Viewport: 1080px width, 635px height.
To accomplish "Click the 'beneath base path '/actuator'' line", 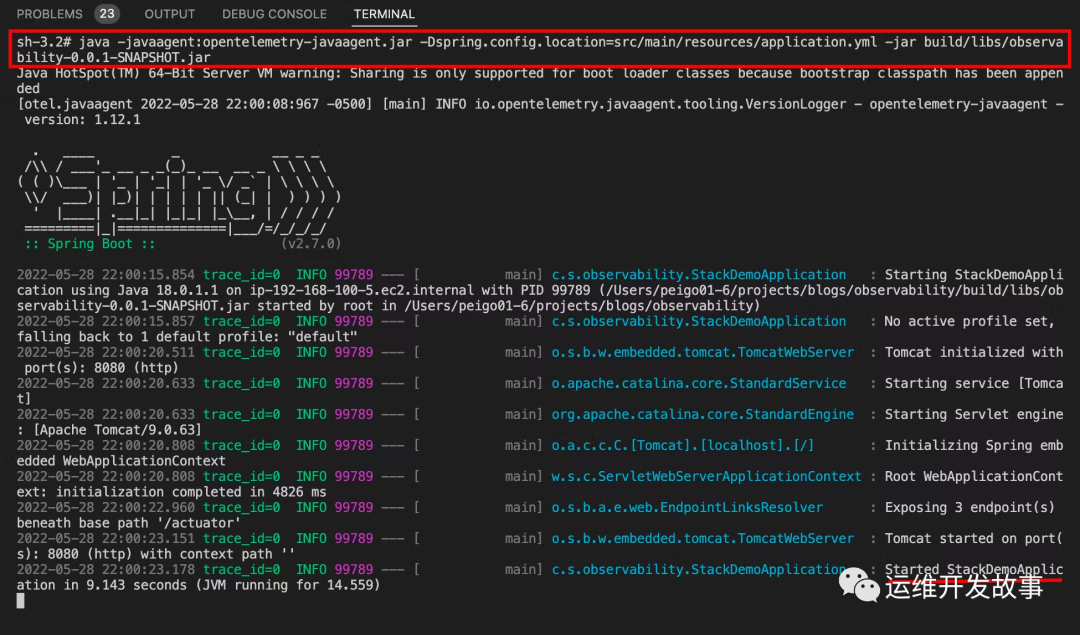I will (x=129, y=523).
